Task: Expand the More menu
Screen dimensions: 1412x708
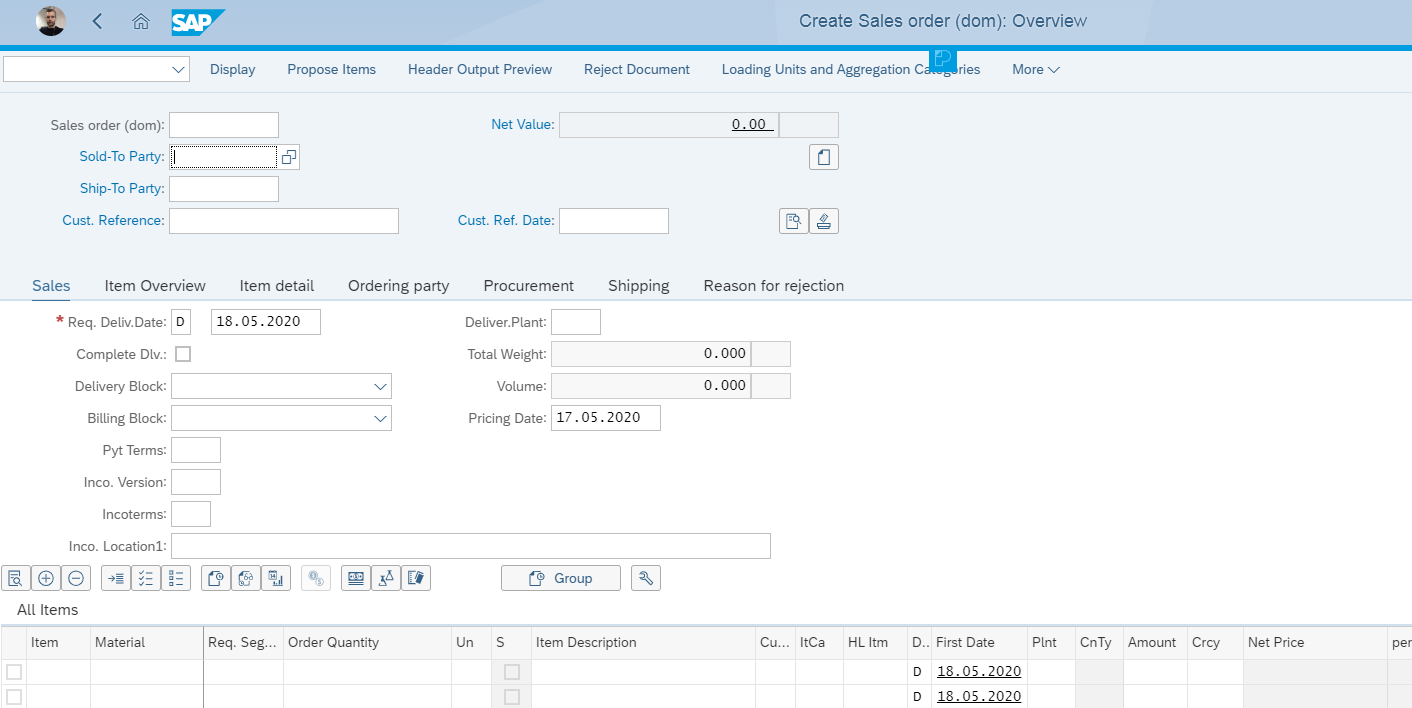Action: 1035,69
